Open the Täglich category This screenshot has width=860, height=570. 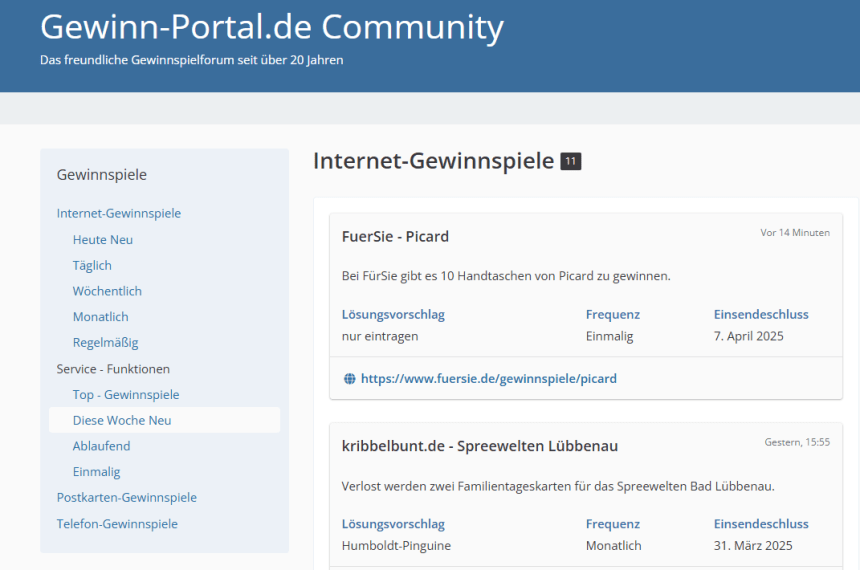pyautogui.click(x=92, y=266)
